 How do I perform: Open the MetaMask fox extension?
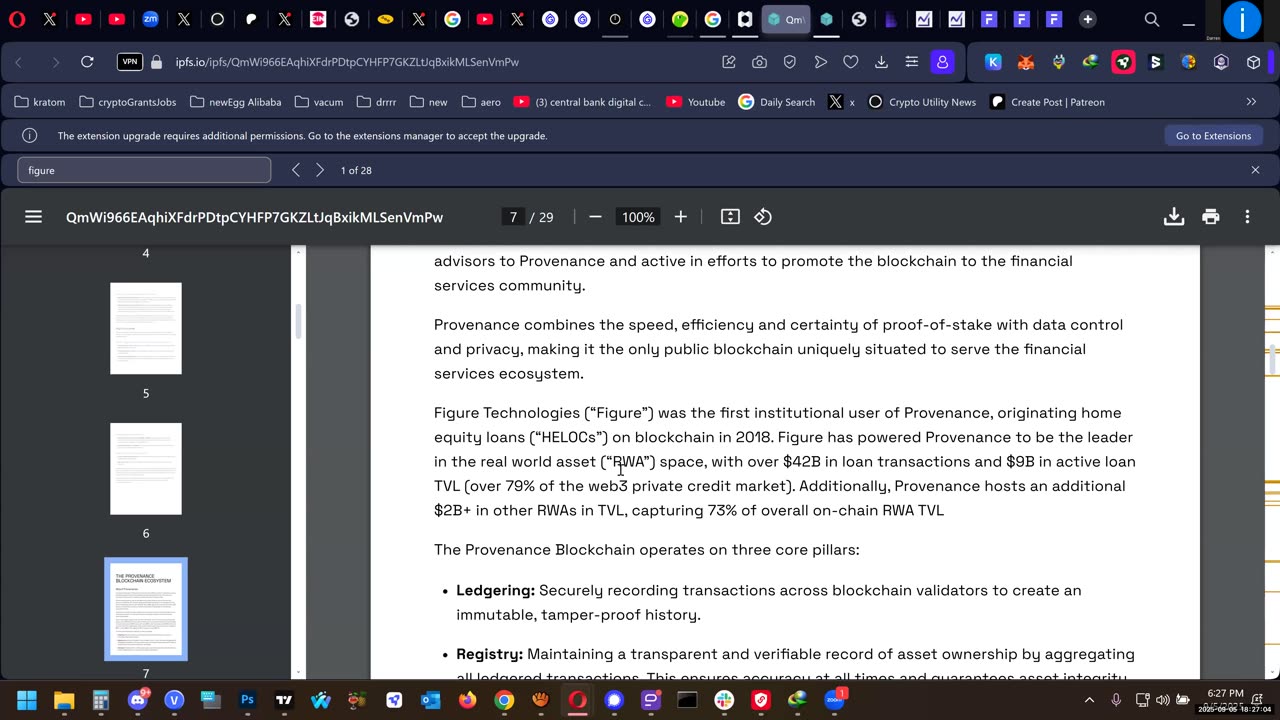[1026, 62]
